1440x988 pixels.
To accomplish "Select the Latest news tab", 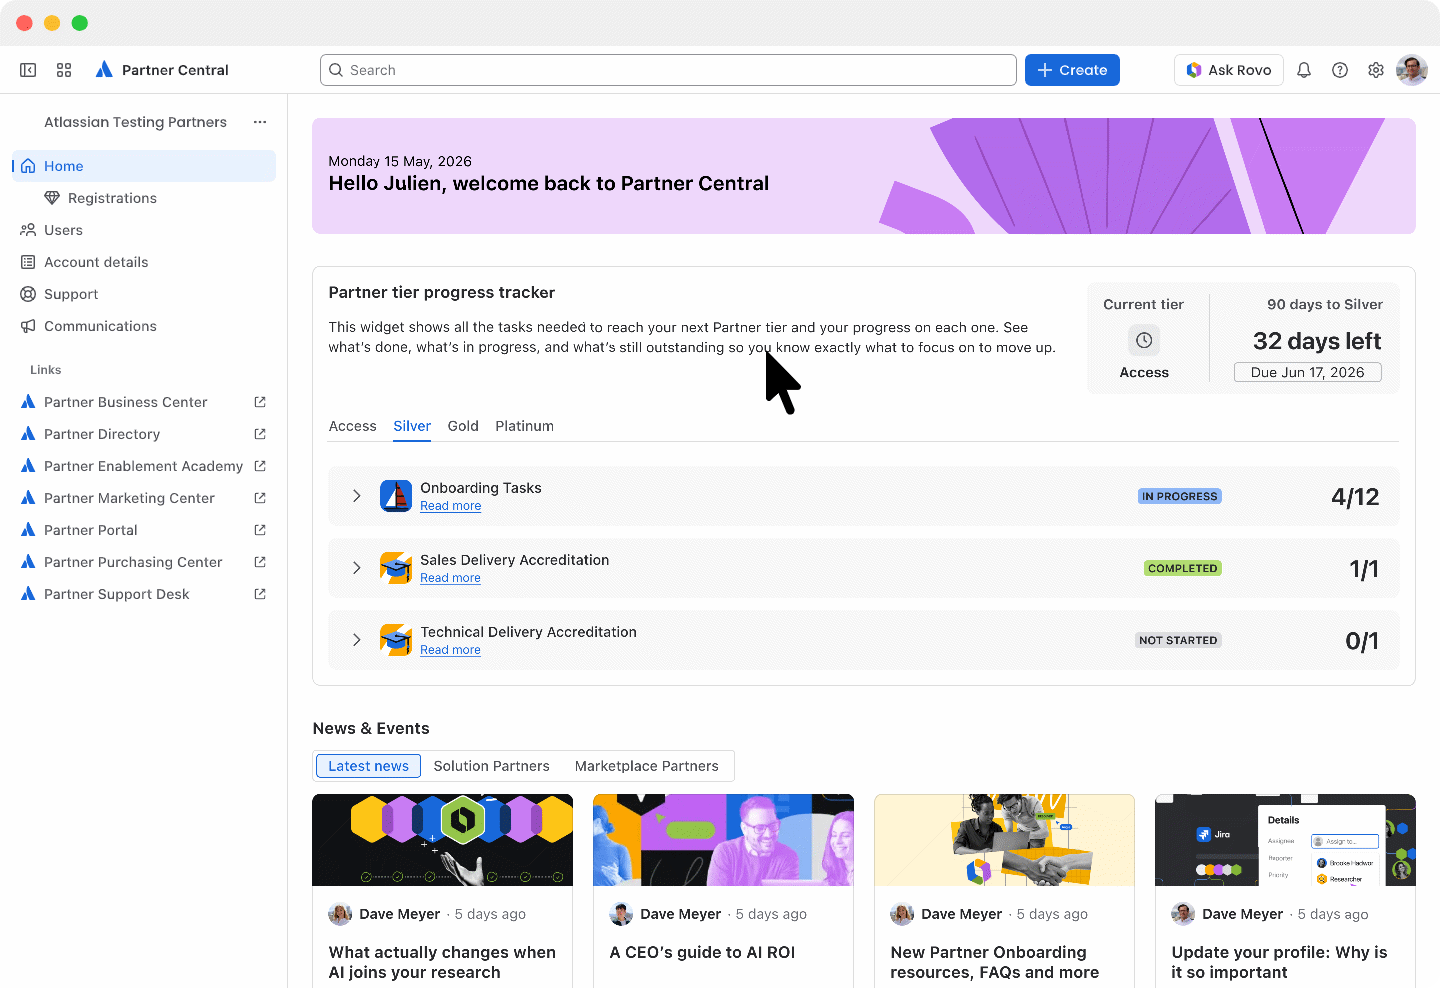I will (368, 766).
